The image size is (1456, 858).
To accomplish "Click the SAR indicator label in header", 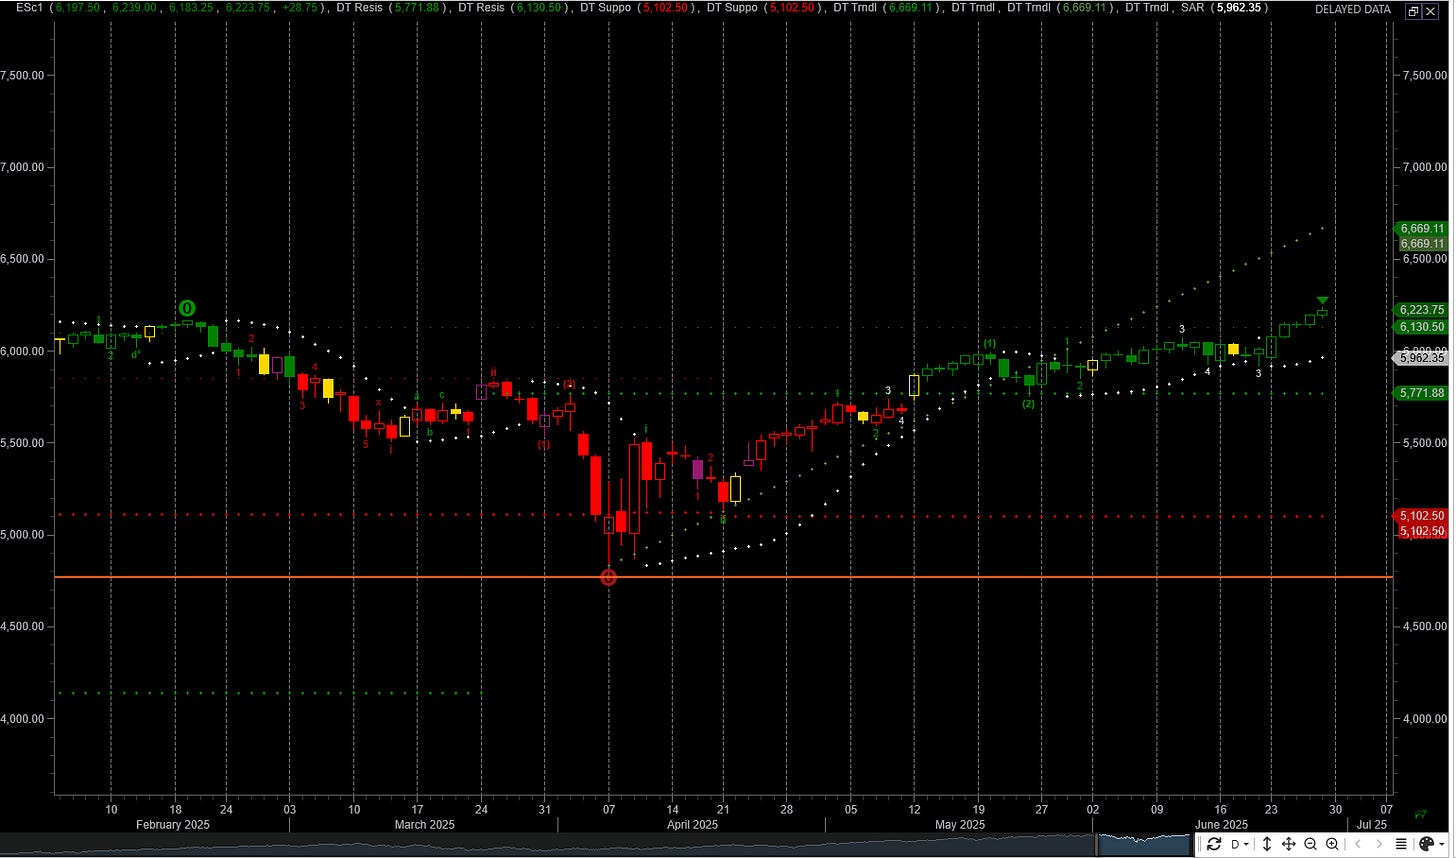I will (x=1192, y=8).
